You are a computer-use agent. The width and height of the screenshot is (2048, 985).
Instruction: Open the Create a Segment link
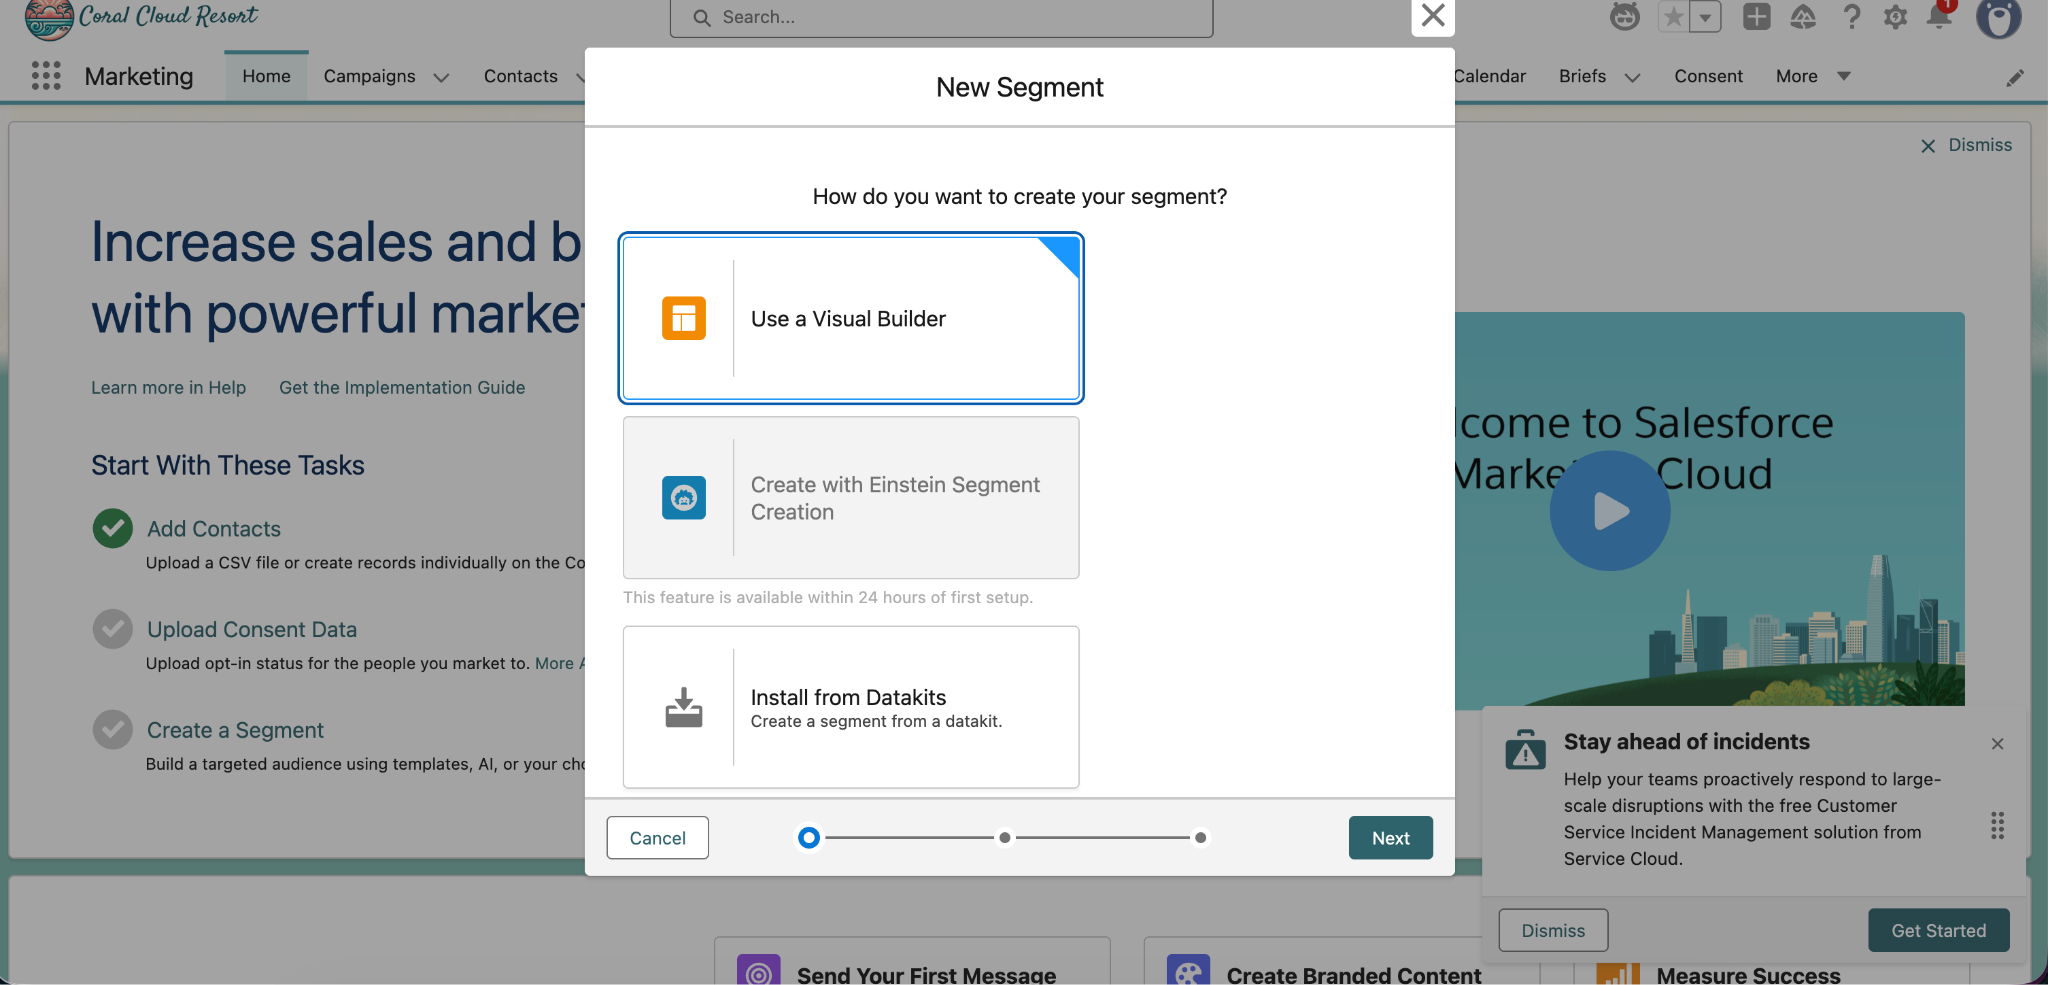click(x=235, y=731)
